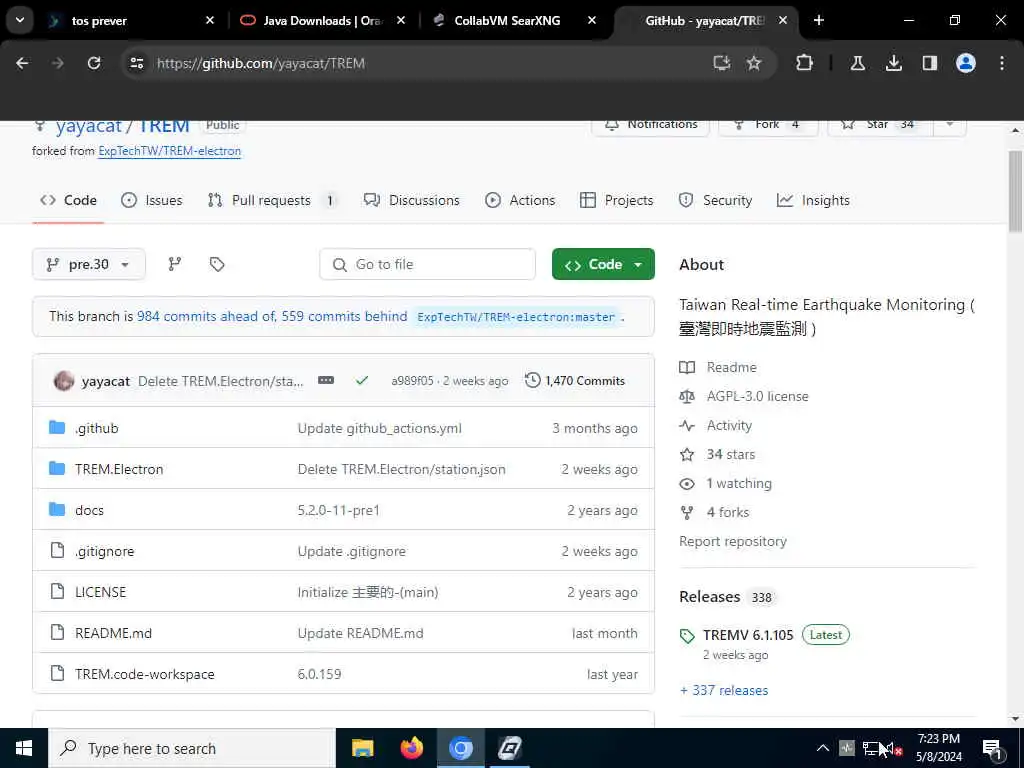The width and height of the screenshot is (1024, 768).
Task: Open the TREMV 6.1.105 release
Action: 748,635
